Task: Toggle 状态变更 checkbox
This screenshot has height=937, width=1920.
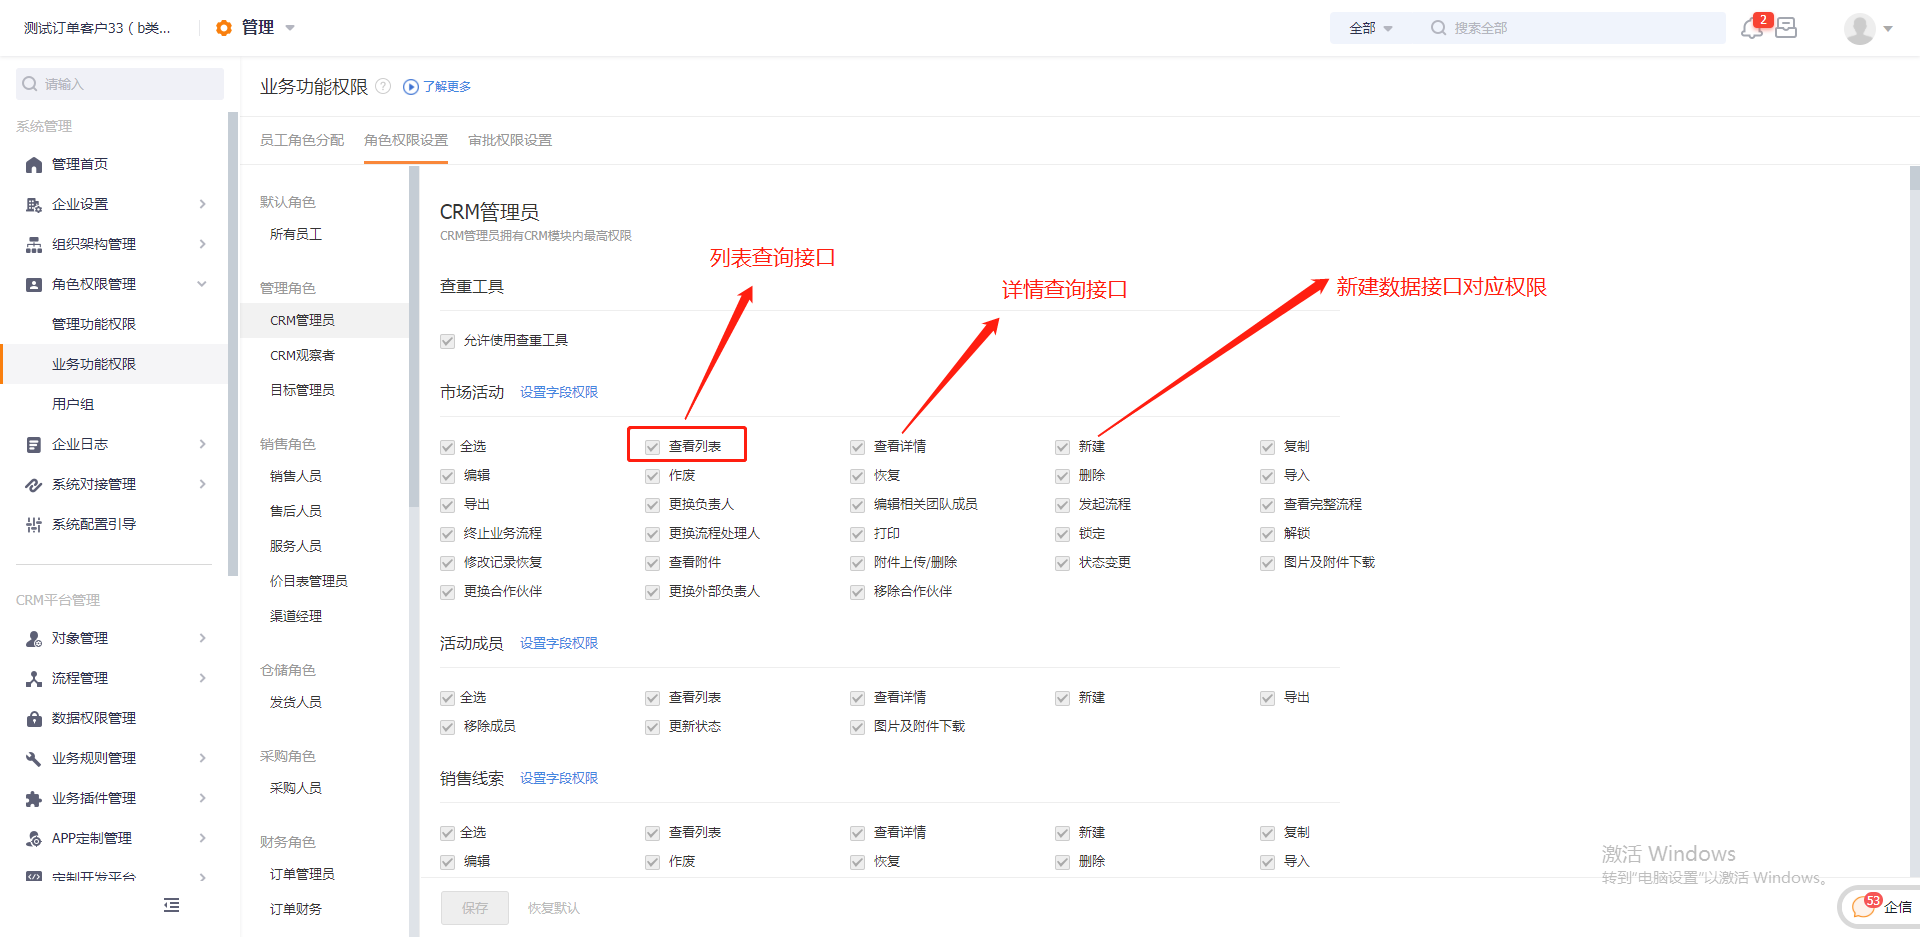Action: [x=1063, y=563]
